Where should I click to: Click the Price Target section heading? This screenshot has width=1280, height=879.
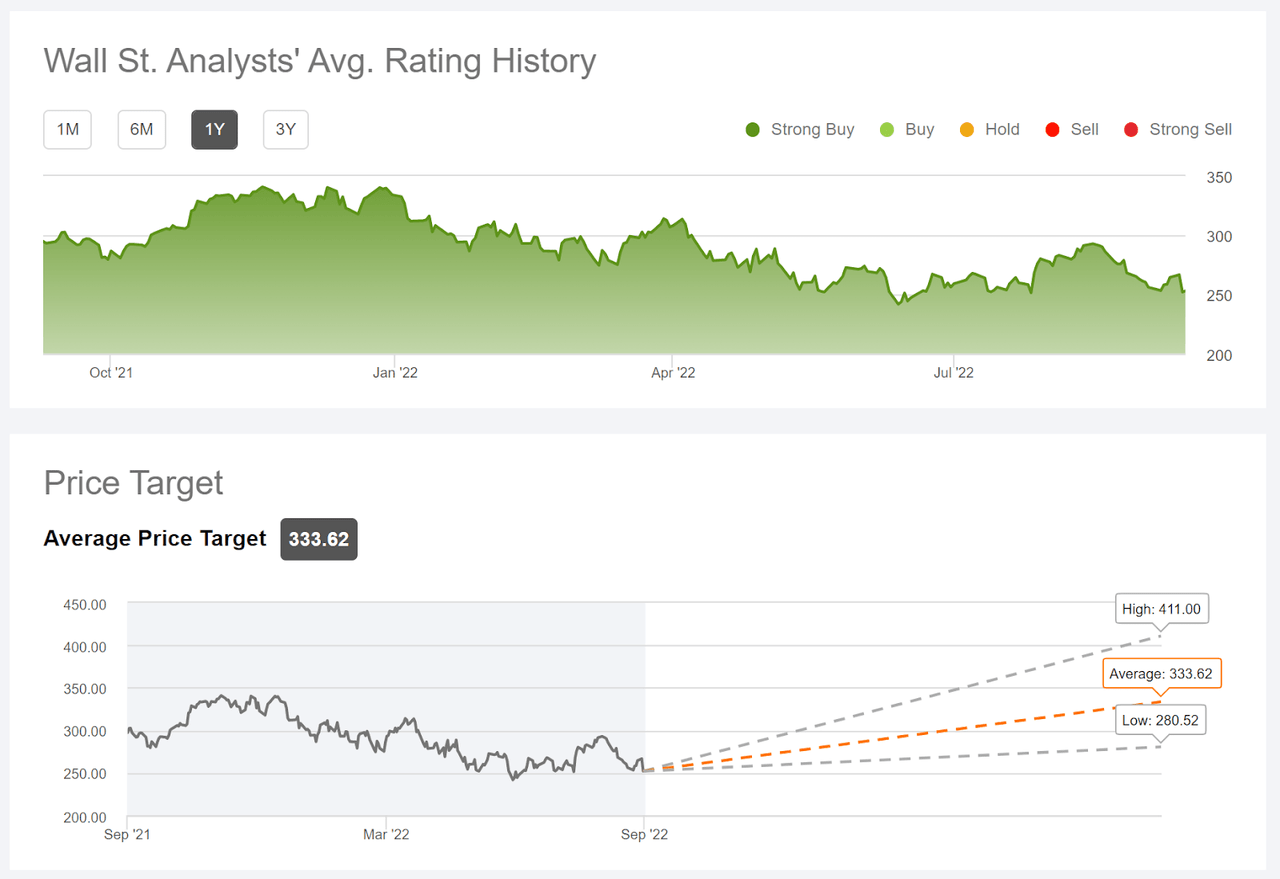(134, 483)
